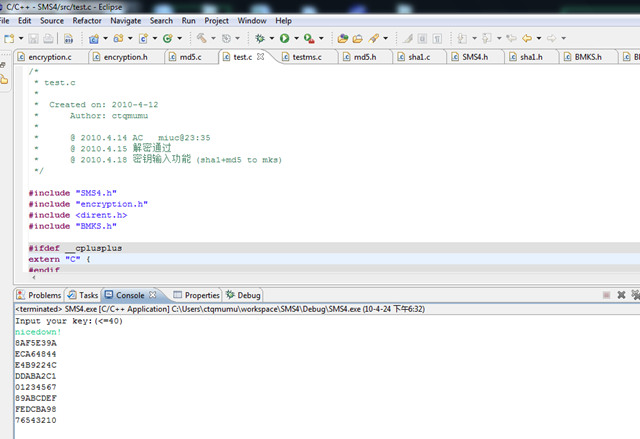Click the Save icon in toolbar
The height and width of the screenshot is (439, 640).
pyautogui.click(x=33, y=38)
